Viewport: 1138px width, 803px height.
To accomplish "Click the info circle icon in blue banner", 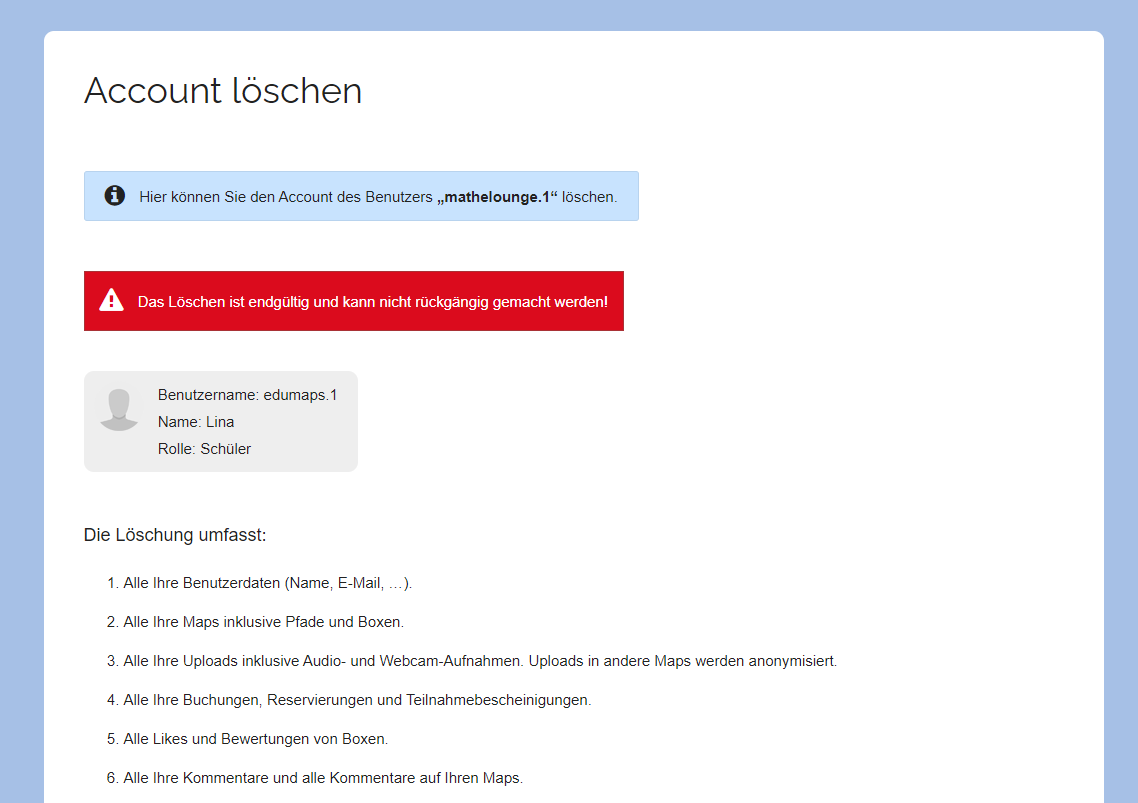I will click(115, 196).
